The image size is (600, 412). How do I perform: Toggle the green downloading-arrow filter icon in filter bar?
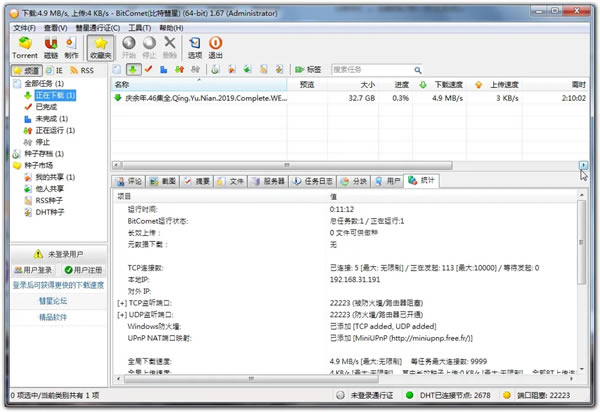point(133,69)
